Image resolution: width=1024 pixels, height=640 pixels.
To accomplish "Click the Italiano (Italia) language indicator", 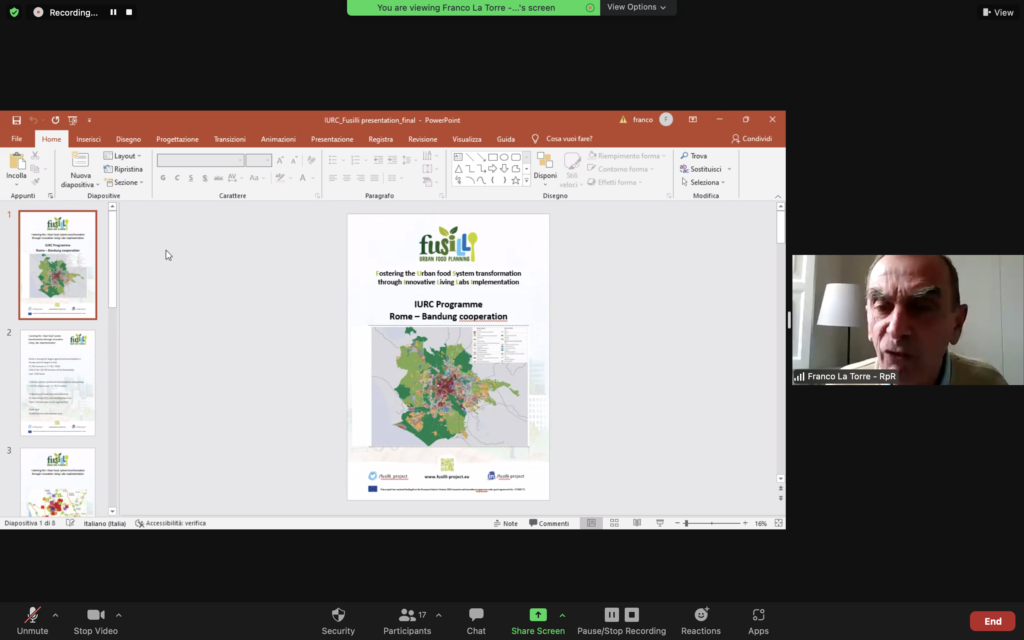I will [104, 523].
